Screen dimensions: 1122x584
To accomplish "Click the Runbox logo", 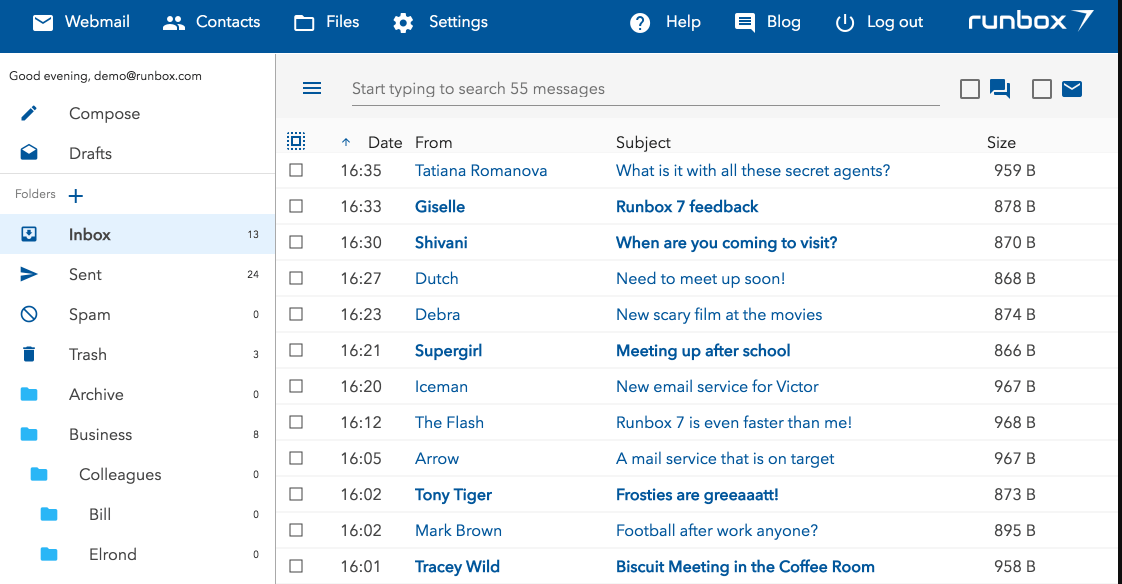I will [1031, 21].
